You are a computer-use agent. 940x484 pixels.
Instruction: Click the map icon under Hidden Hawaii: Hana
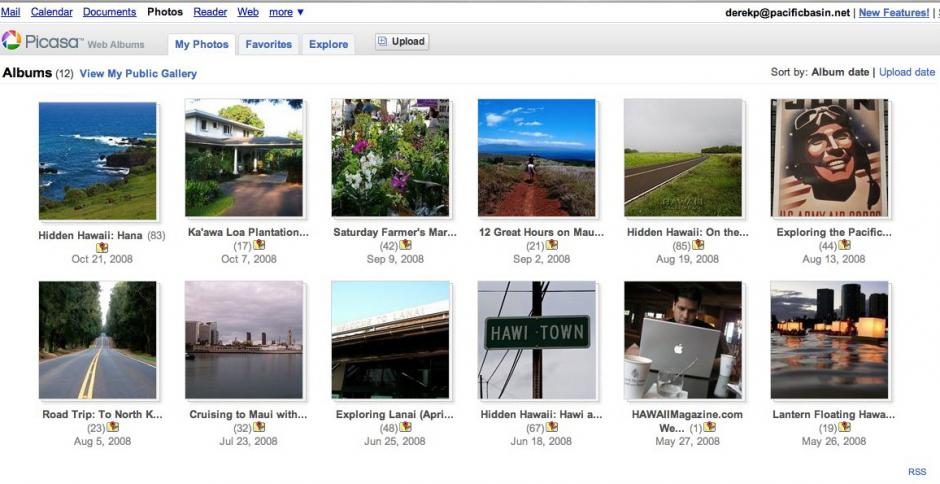click(x=101, y=247)
